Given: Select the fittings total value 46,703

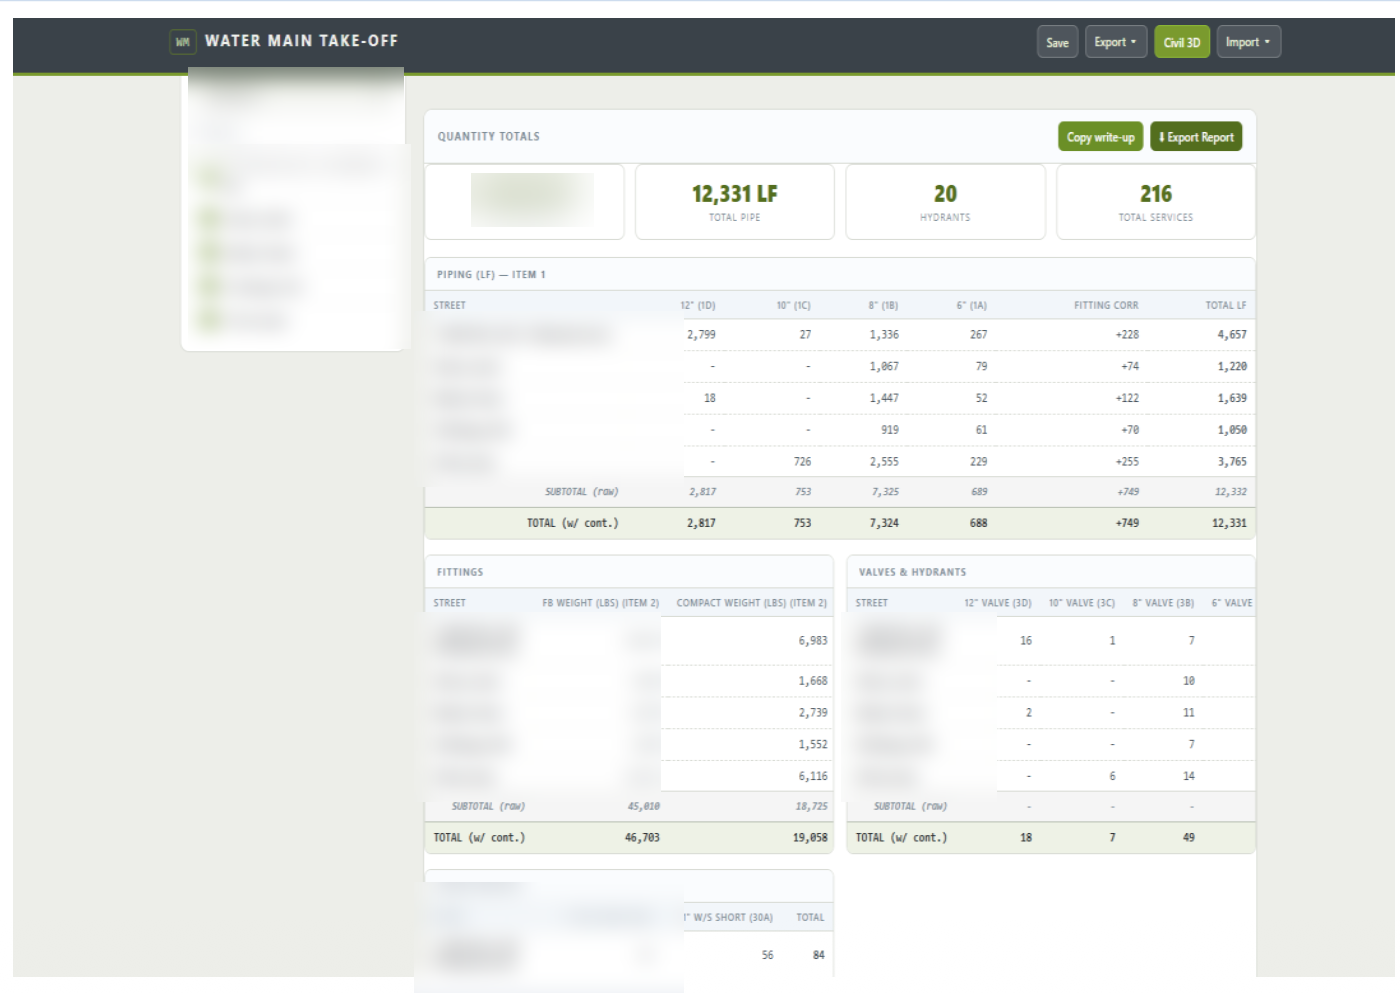Looking at the screenshot, I should [642, 838].
